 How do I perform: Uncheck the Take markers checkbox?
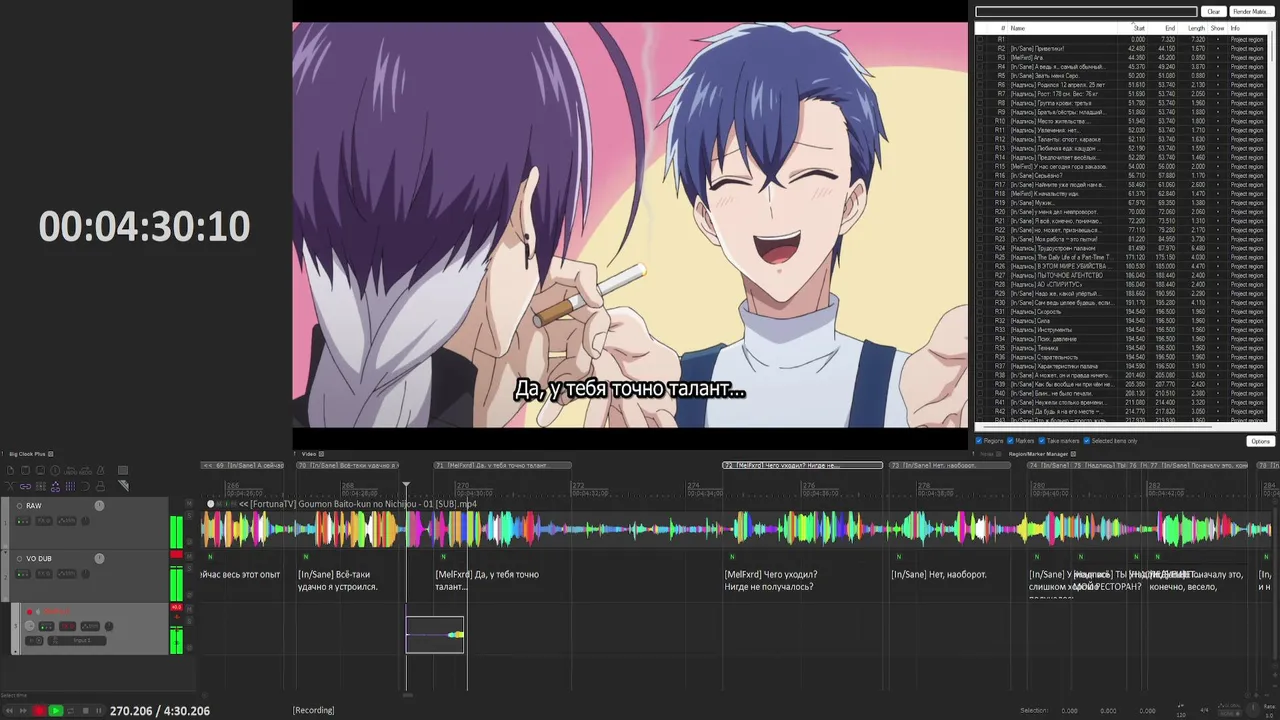1042,441
